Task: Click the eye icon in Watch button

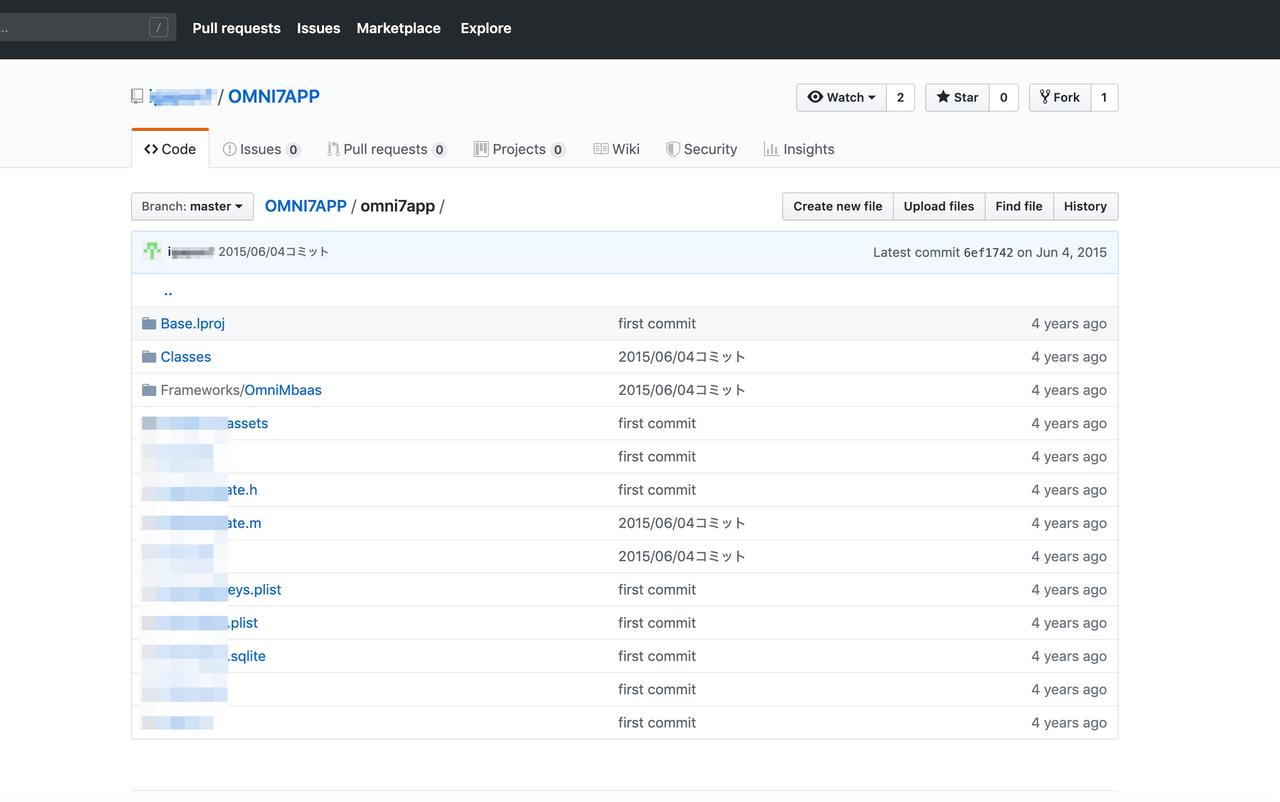Action: (815, 97)
